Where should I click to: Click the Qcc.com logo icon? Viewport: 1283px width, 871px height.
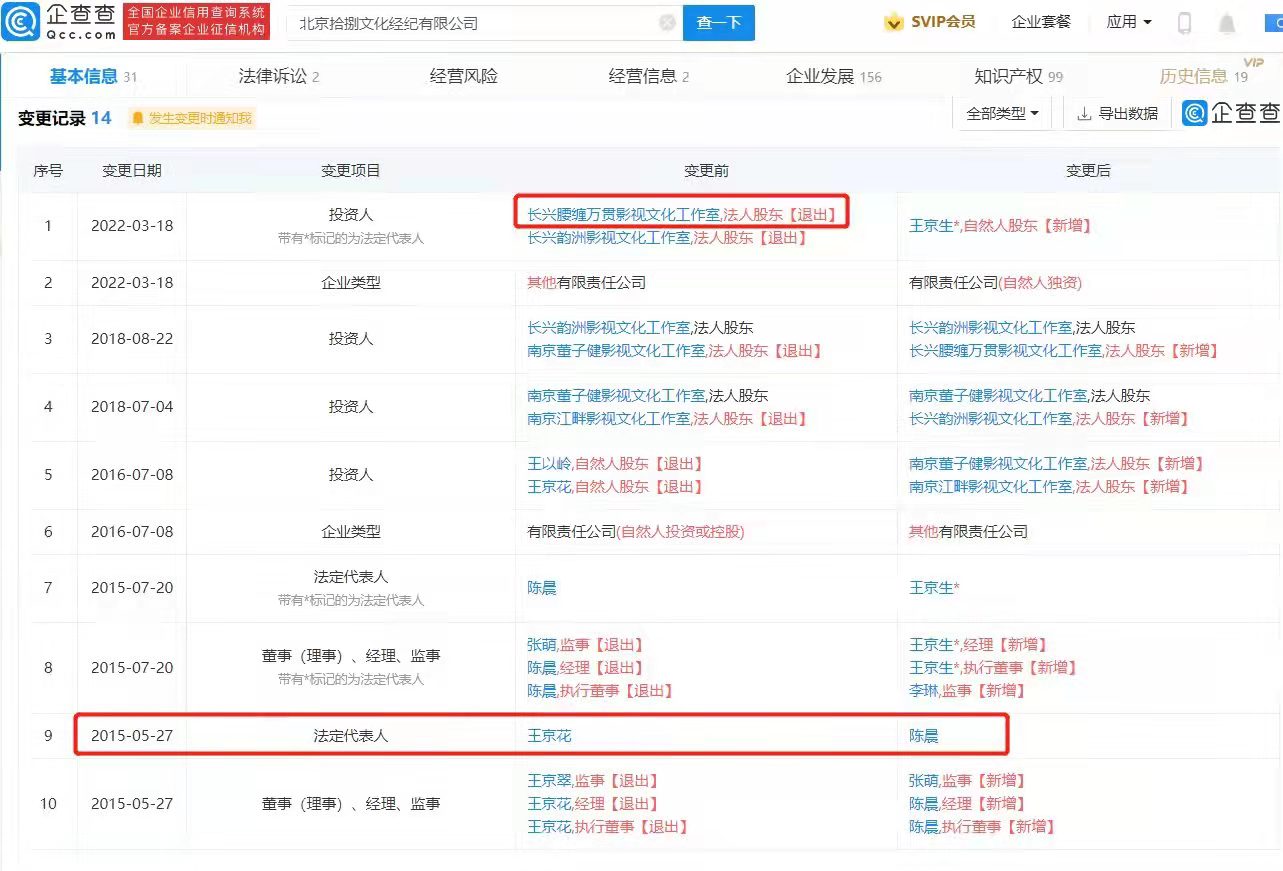pyautogui.click(x=21, y=21)
